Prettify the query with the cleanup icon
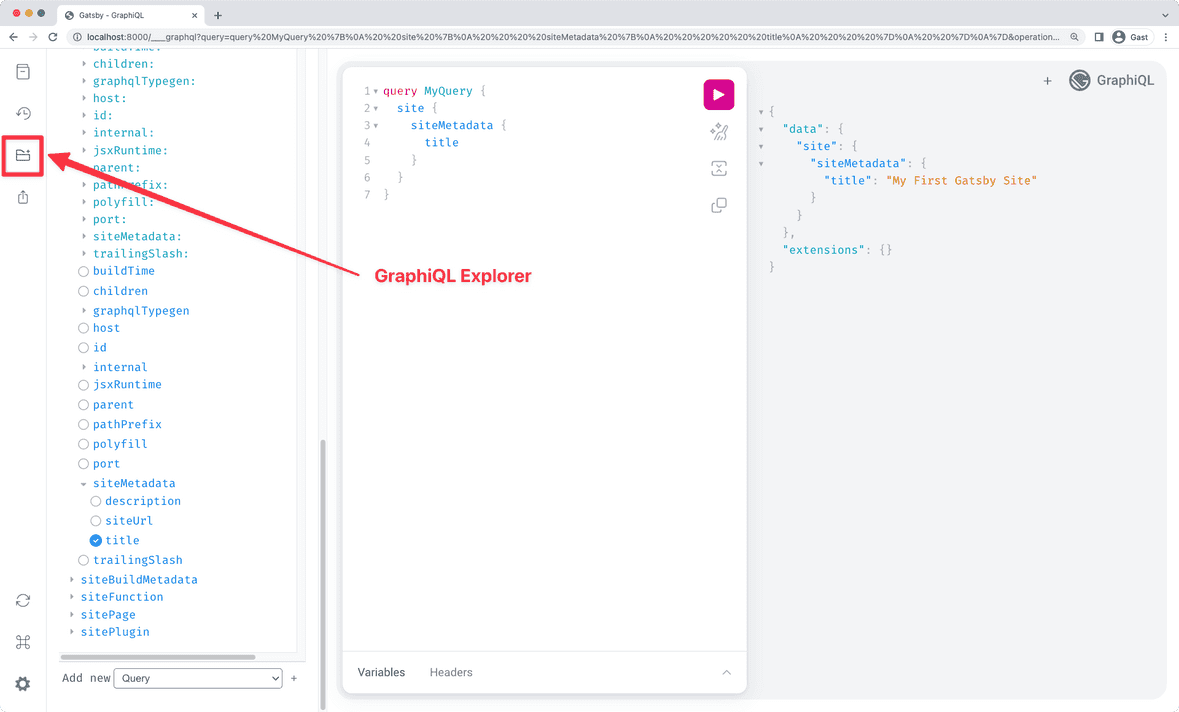Image resolution: width=1179 pixels, height=712 pixels. pos(718,131)
